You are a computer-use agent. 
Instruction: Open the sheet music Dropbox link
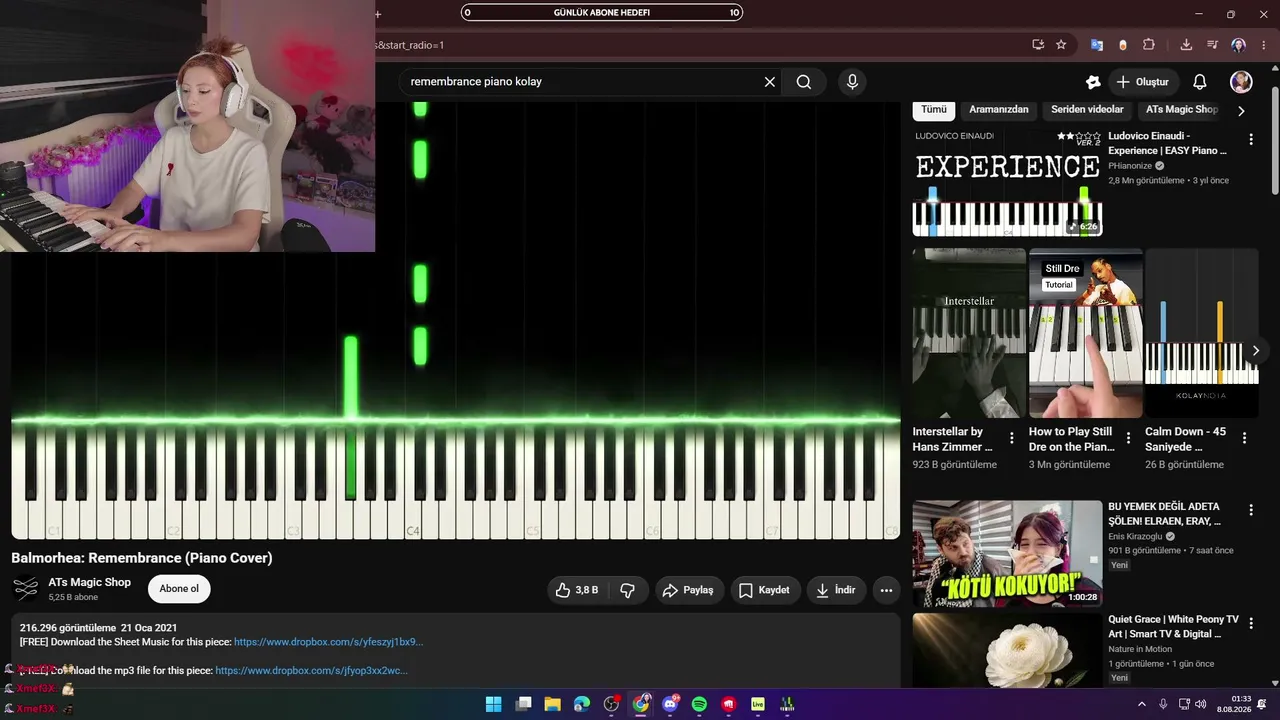(x=328, y=642)
